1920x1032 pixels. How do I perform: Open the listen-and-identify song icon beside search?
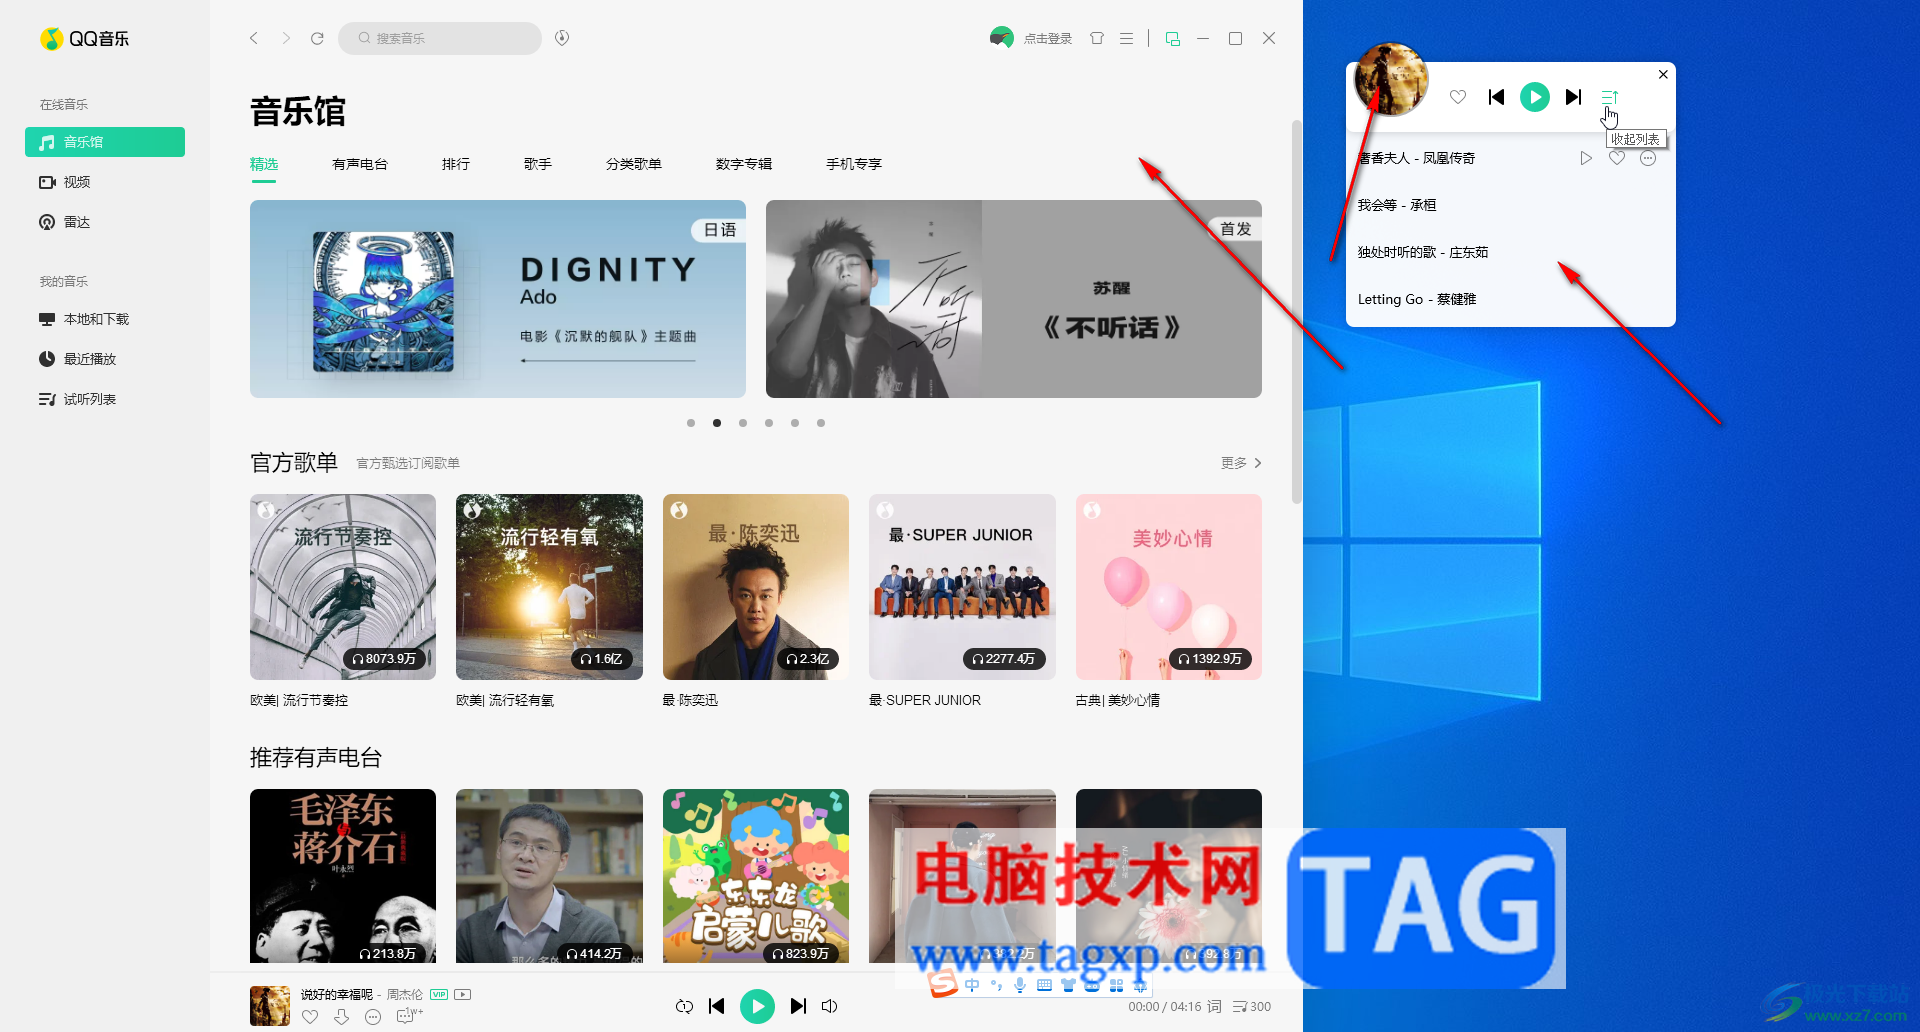[562, 38]
